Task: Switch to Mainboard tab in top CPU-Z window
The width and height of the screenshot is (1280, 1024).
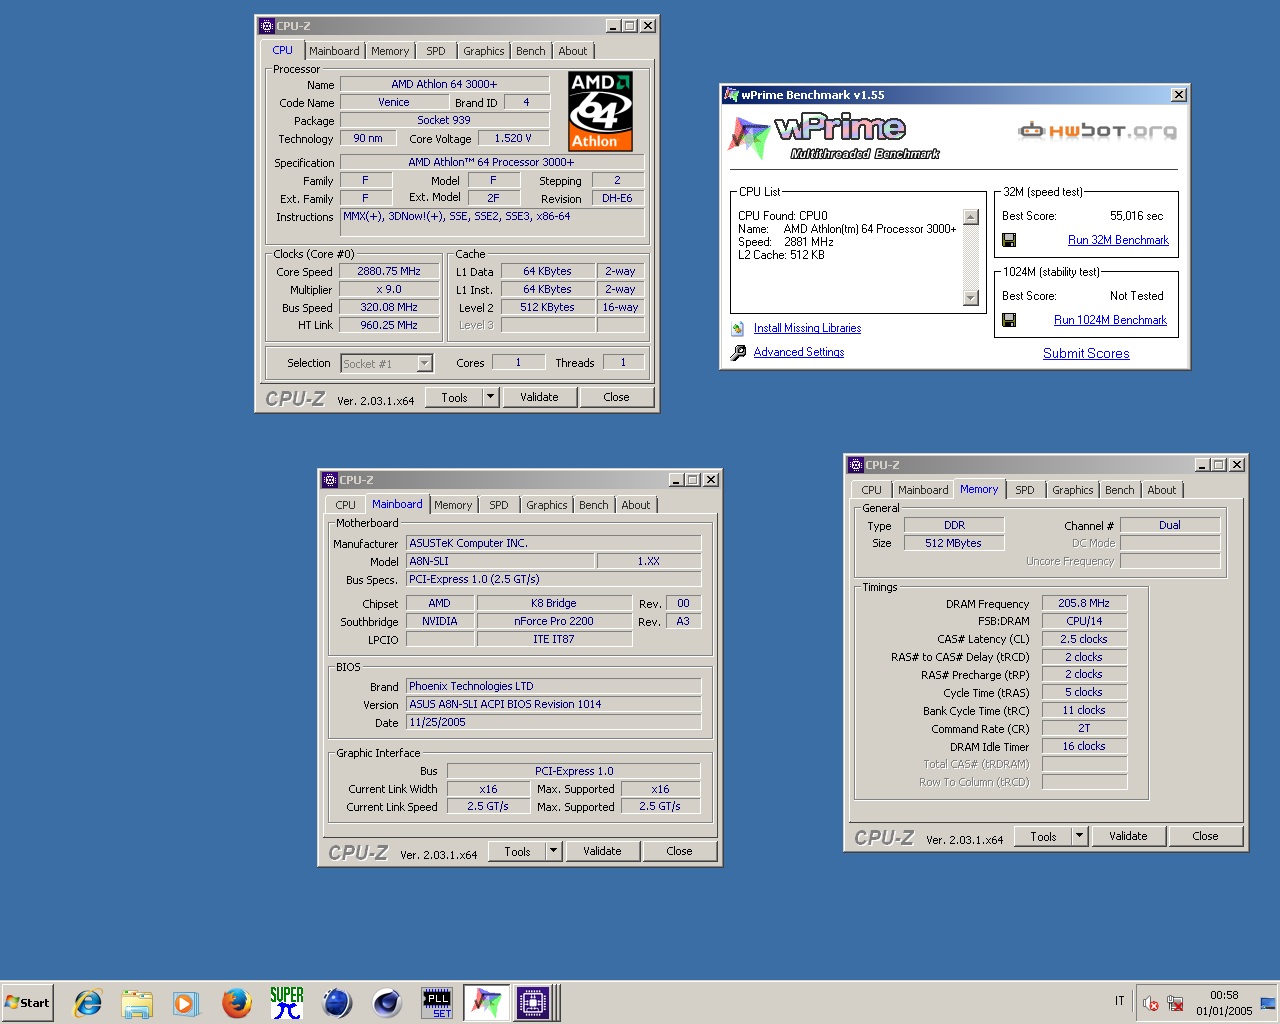Action: (334, 51)
